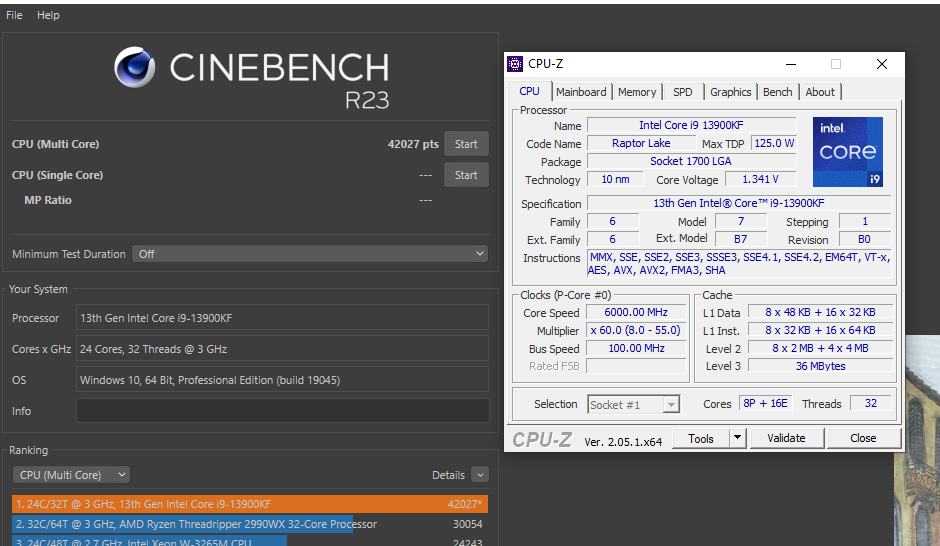Click the Windows 10 OS field in Cinebench
Screen dimensions: 940x546
[282, 380]
